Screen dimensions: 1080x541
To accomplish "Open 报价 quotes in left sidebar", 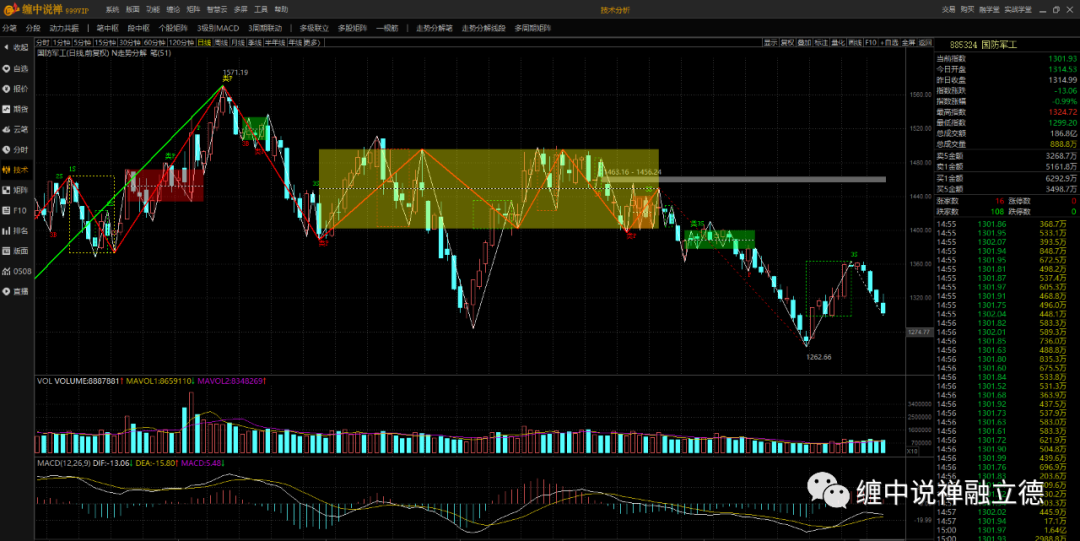I will tap(16, 89).
